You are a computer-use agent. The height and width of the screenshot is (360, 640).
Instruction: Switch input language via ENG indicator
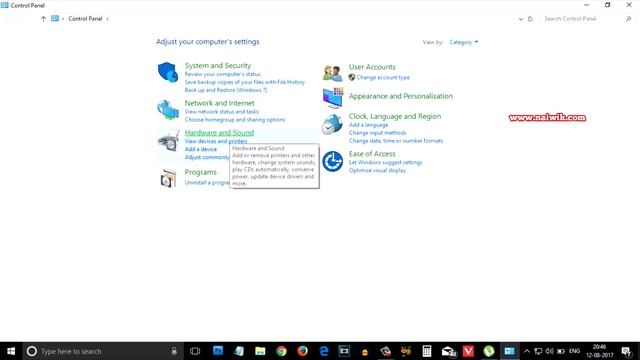click(x=574, y=351)
